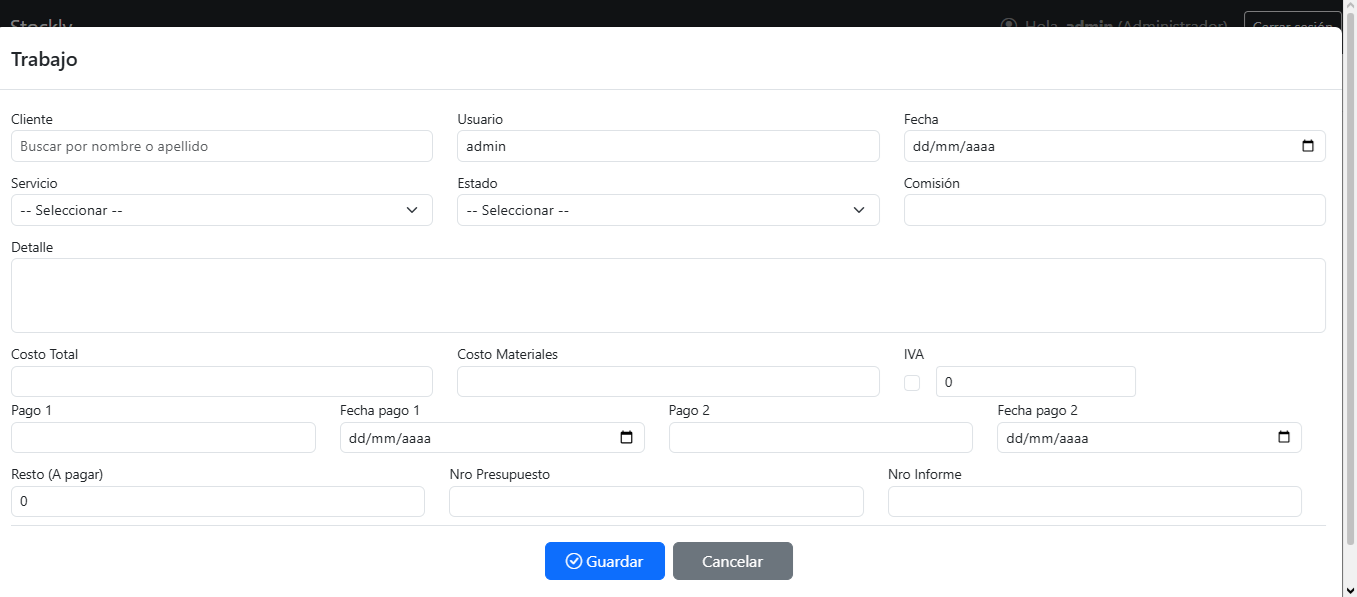Click the IVA amount field
The image size is (1357, 597).
point(1035,382)
